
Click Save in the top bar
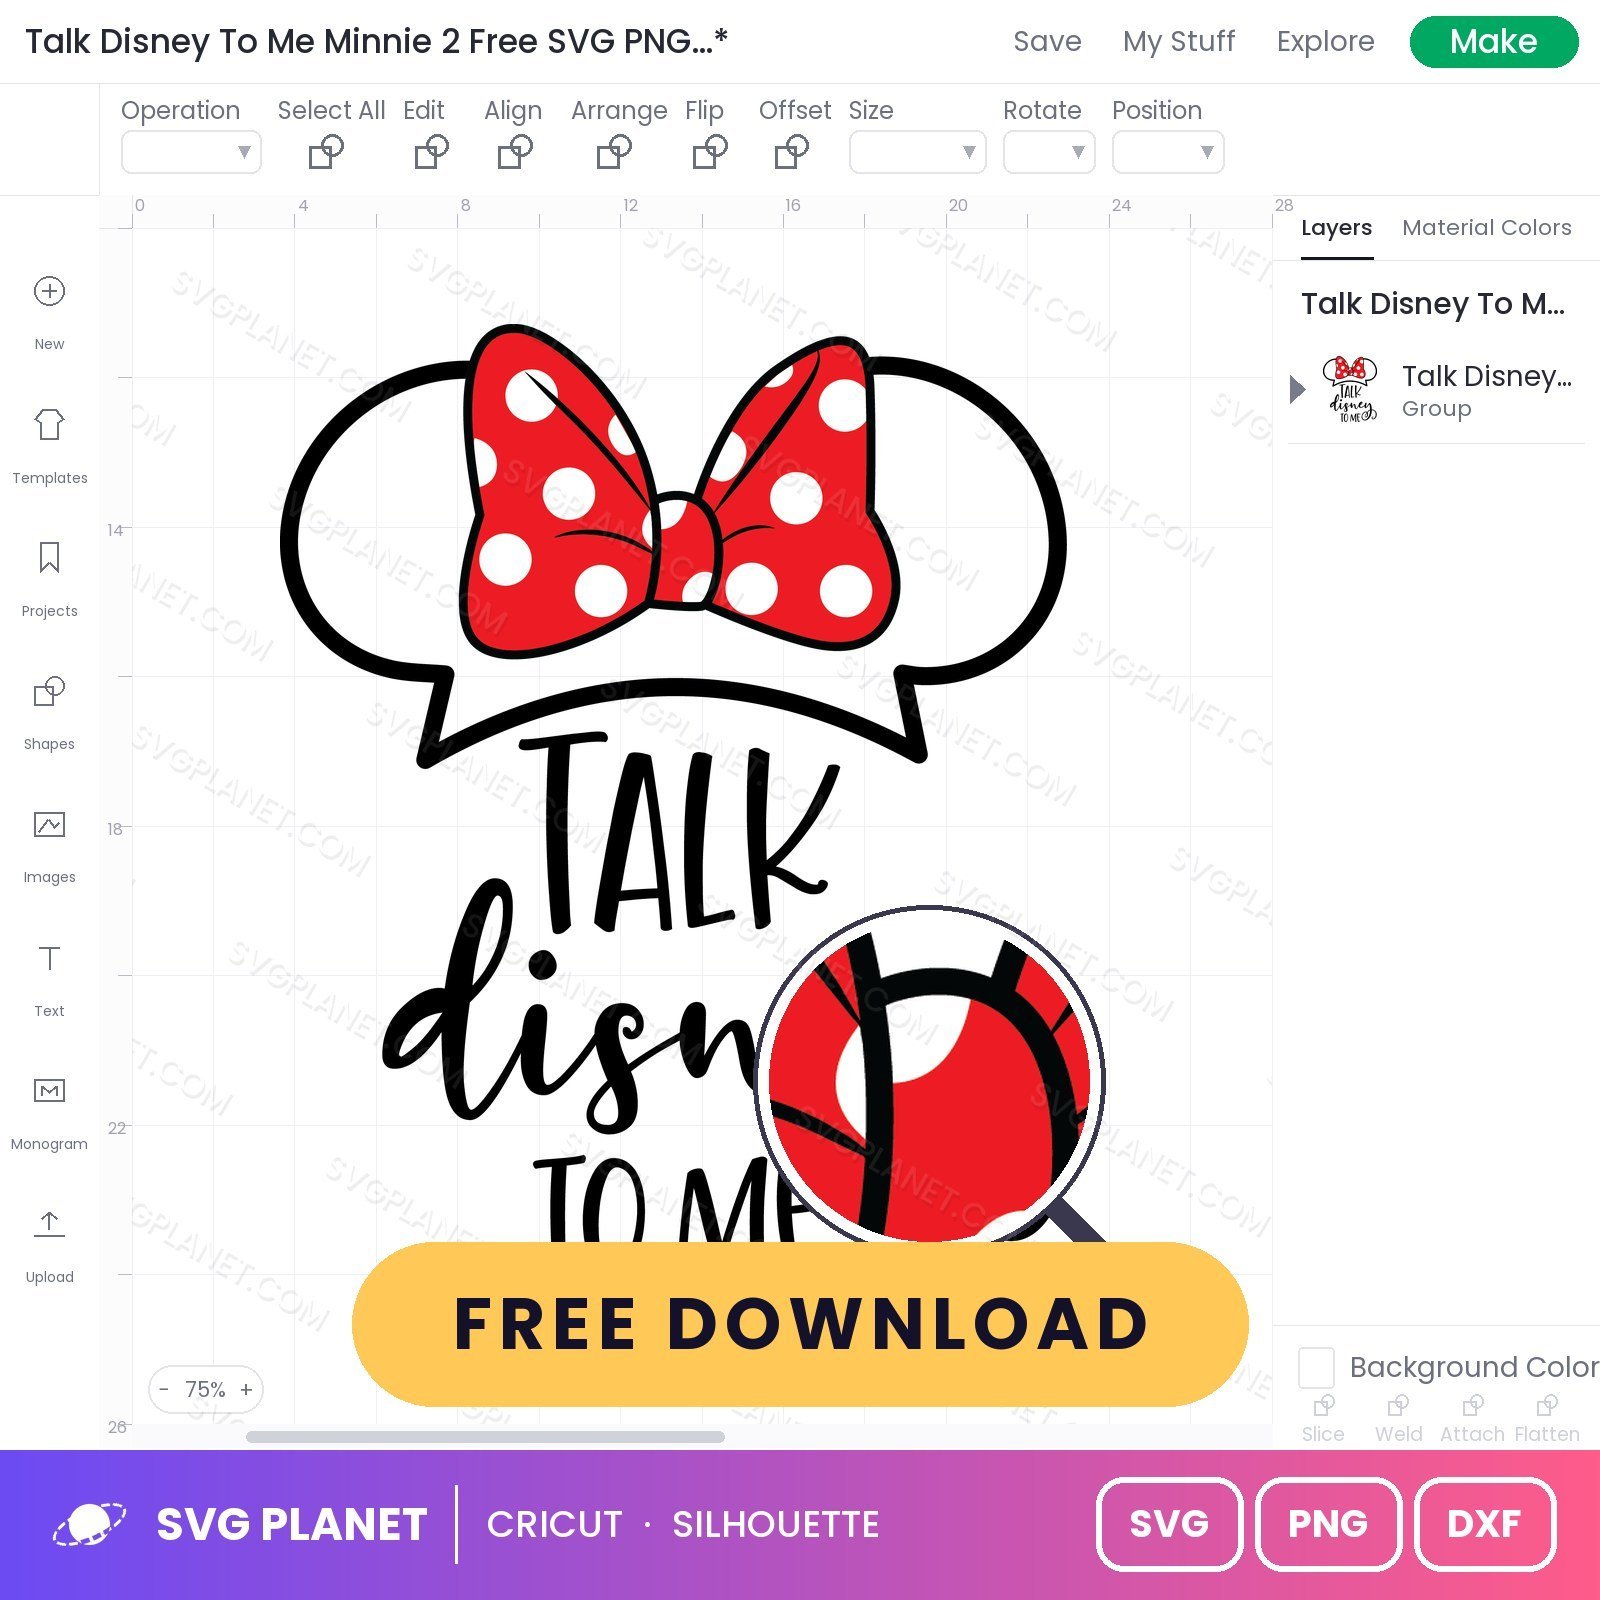pos(1047,41)
